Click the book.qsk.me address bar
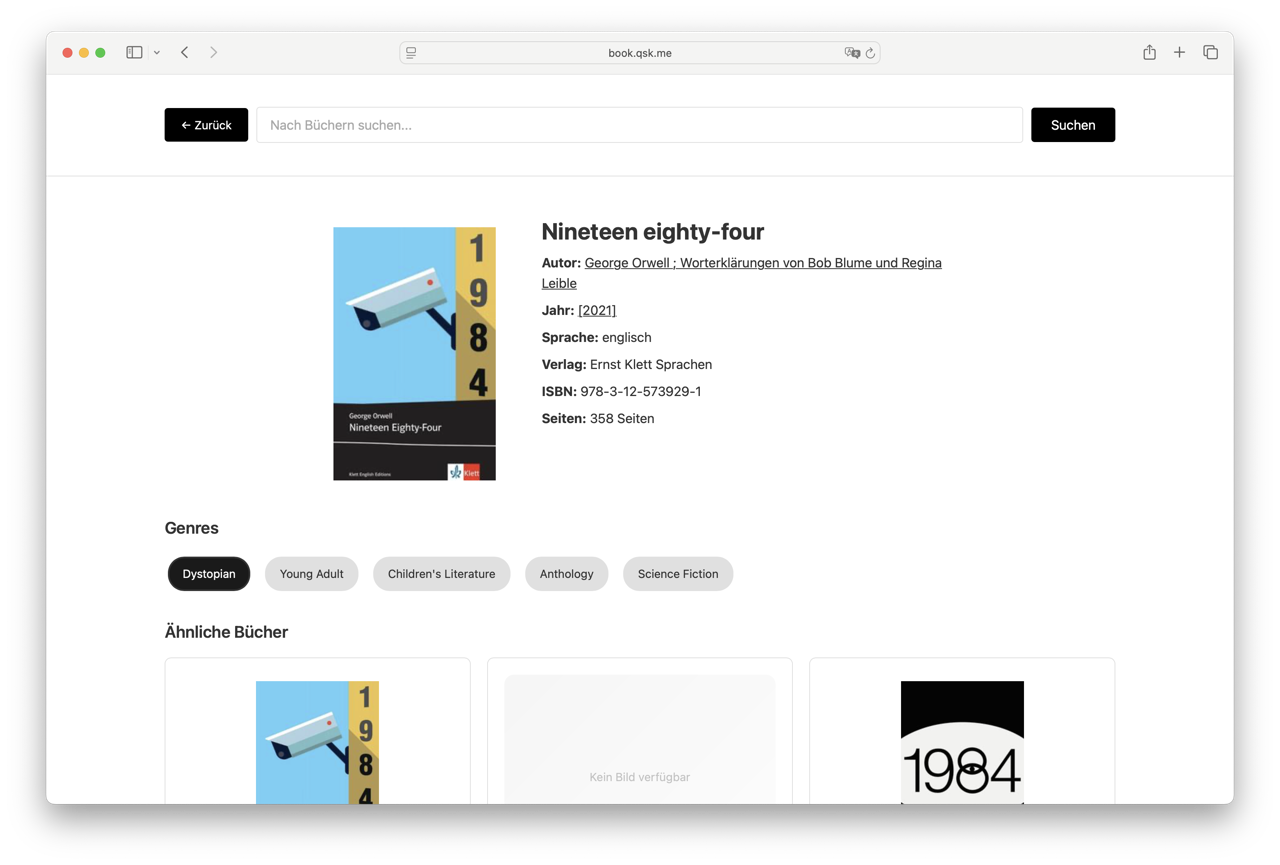 [639, 53]
